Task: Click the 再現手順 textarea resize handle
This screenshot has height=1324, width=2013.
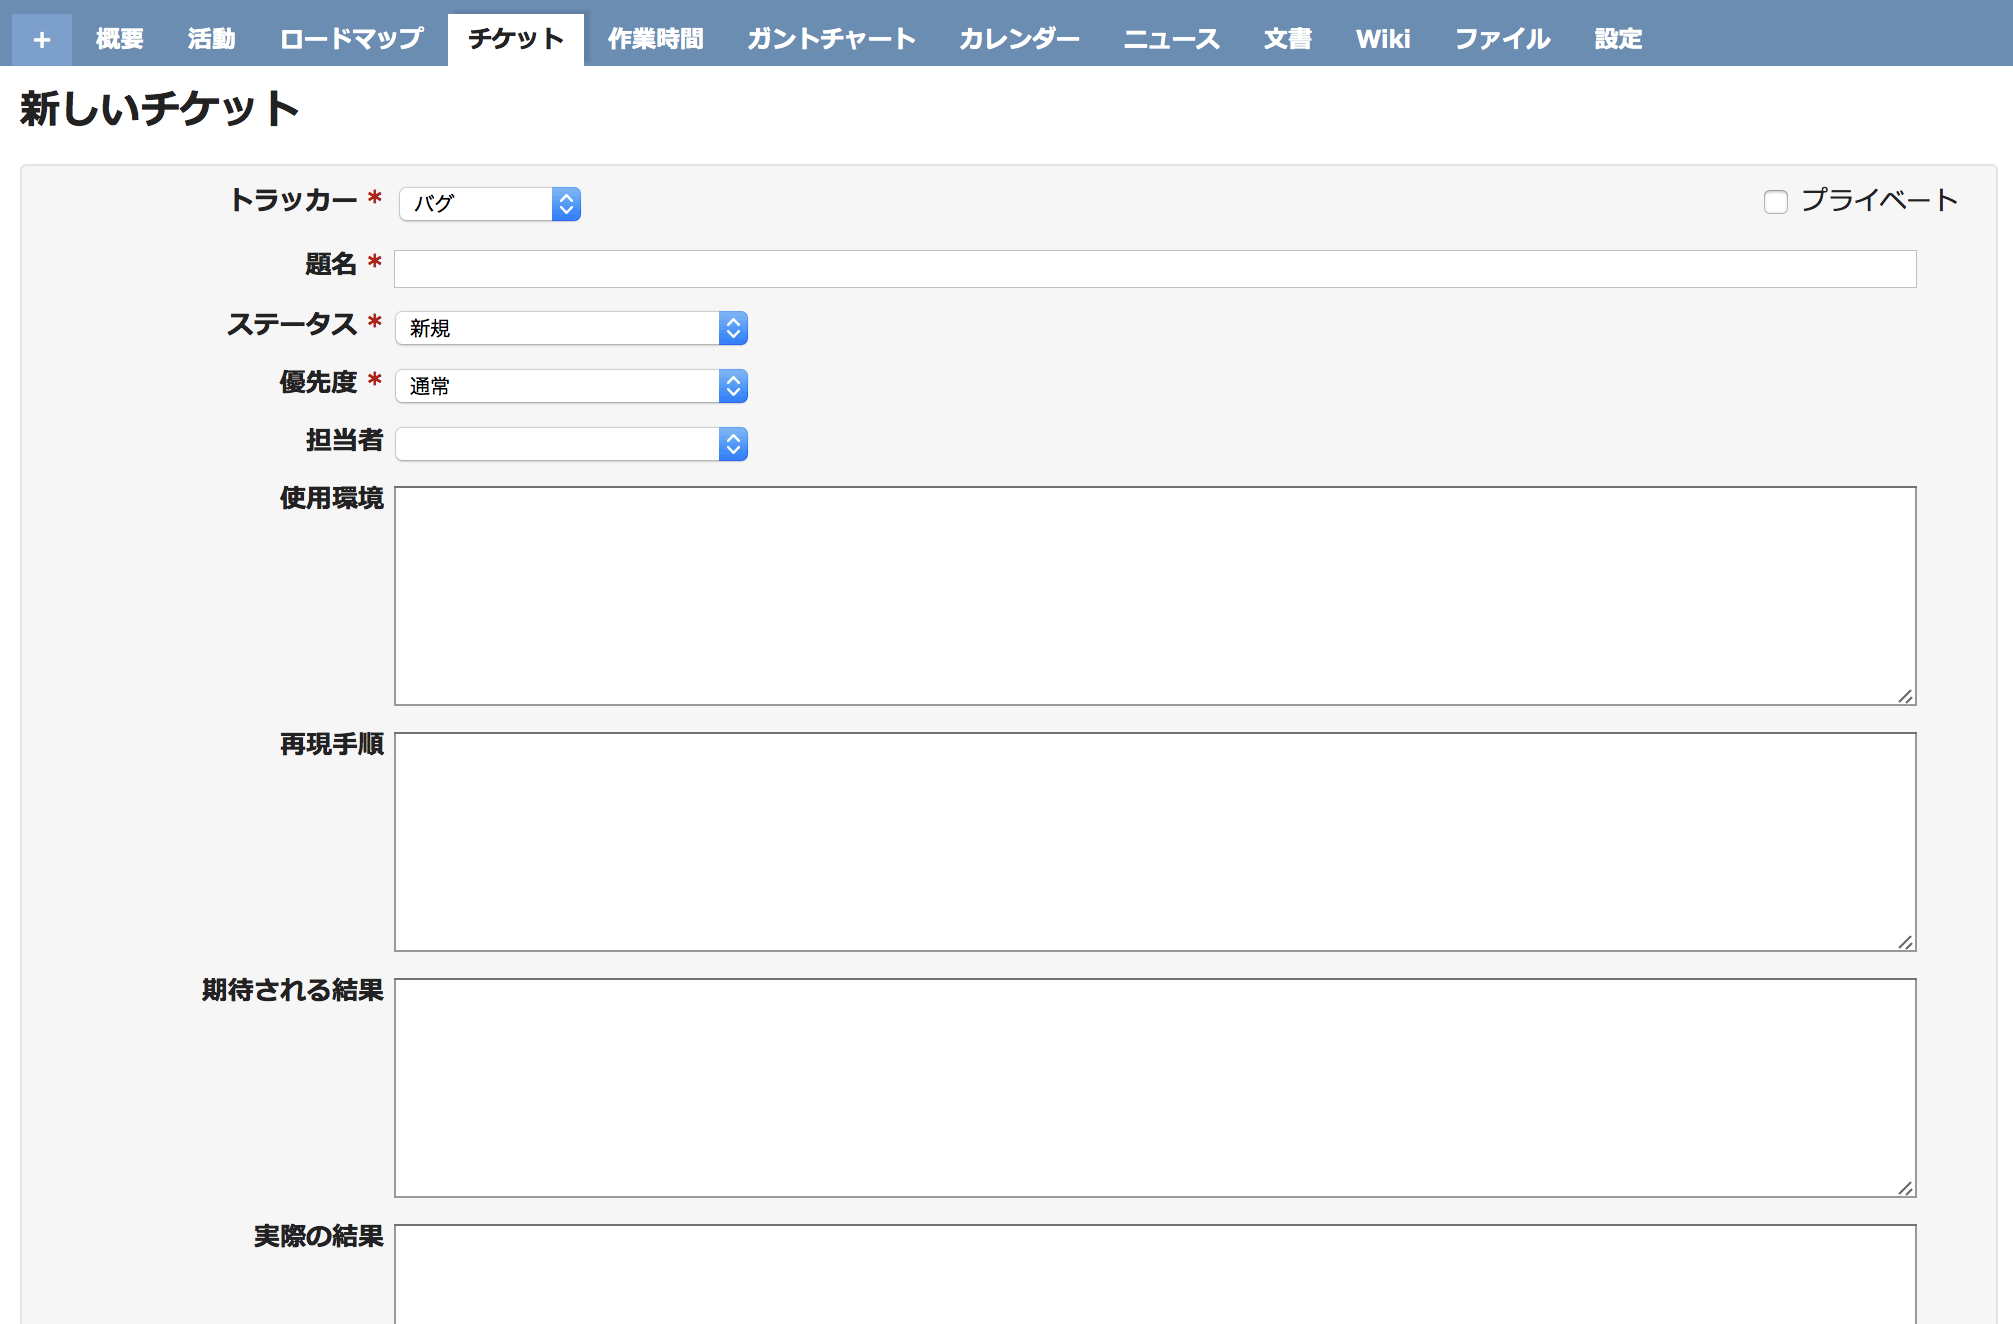Action: [1906, 942]
